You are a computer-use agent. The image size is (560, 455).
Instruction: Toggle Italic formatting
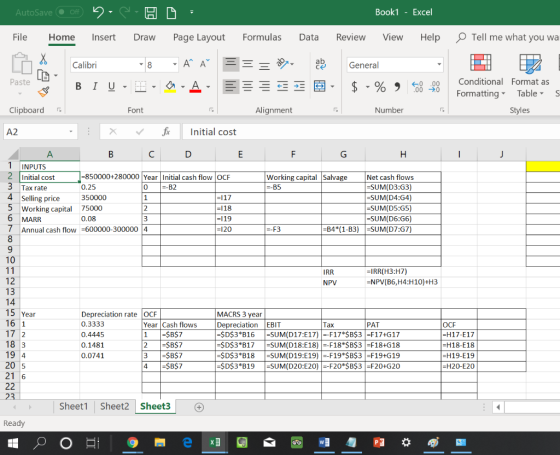[x=95, y=86]
